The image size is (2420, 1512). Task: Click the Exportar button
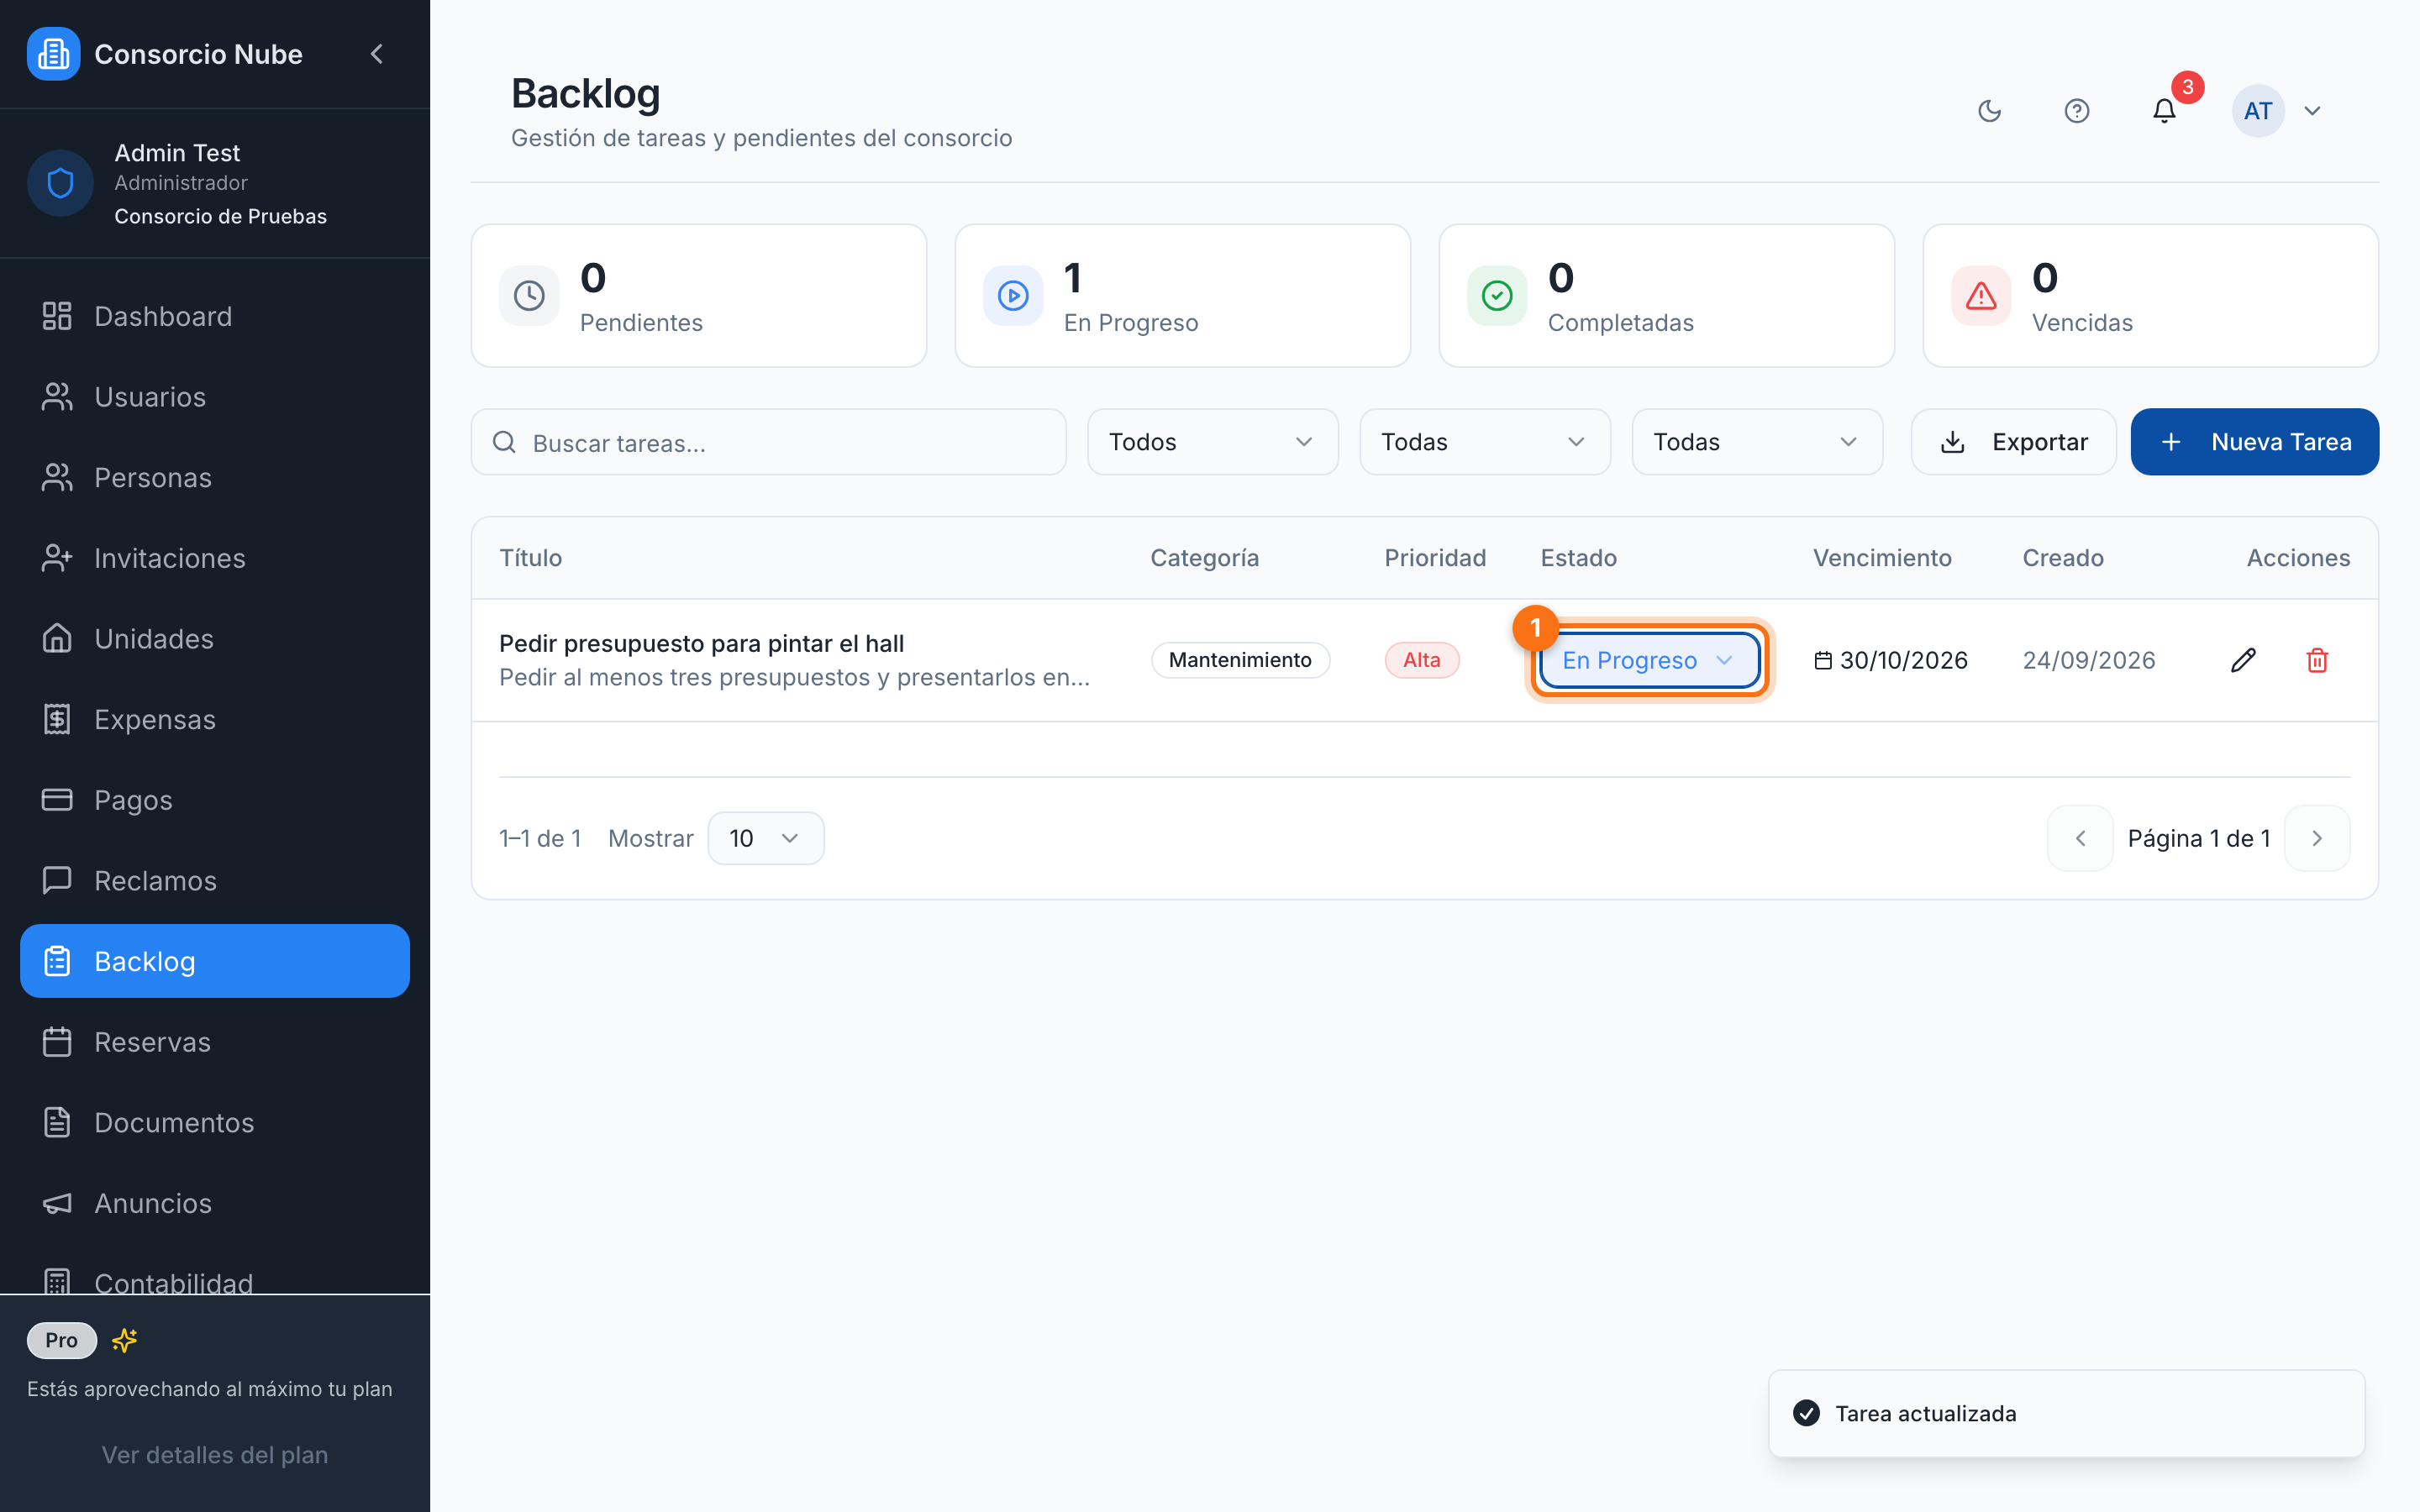pos(2013,442)
